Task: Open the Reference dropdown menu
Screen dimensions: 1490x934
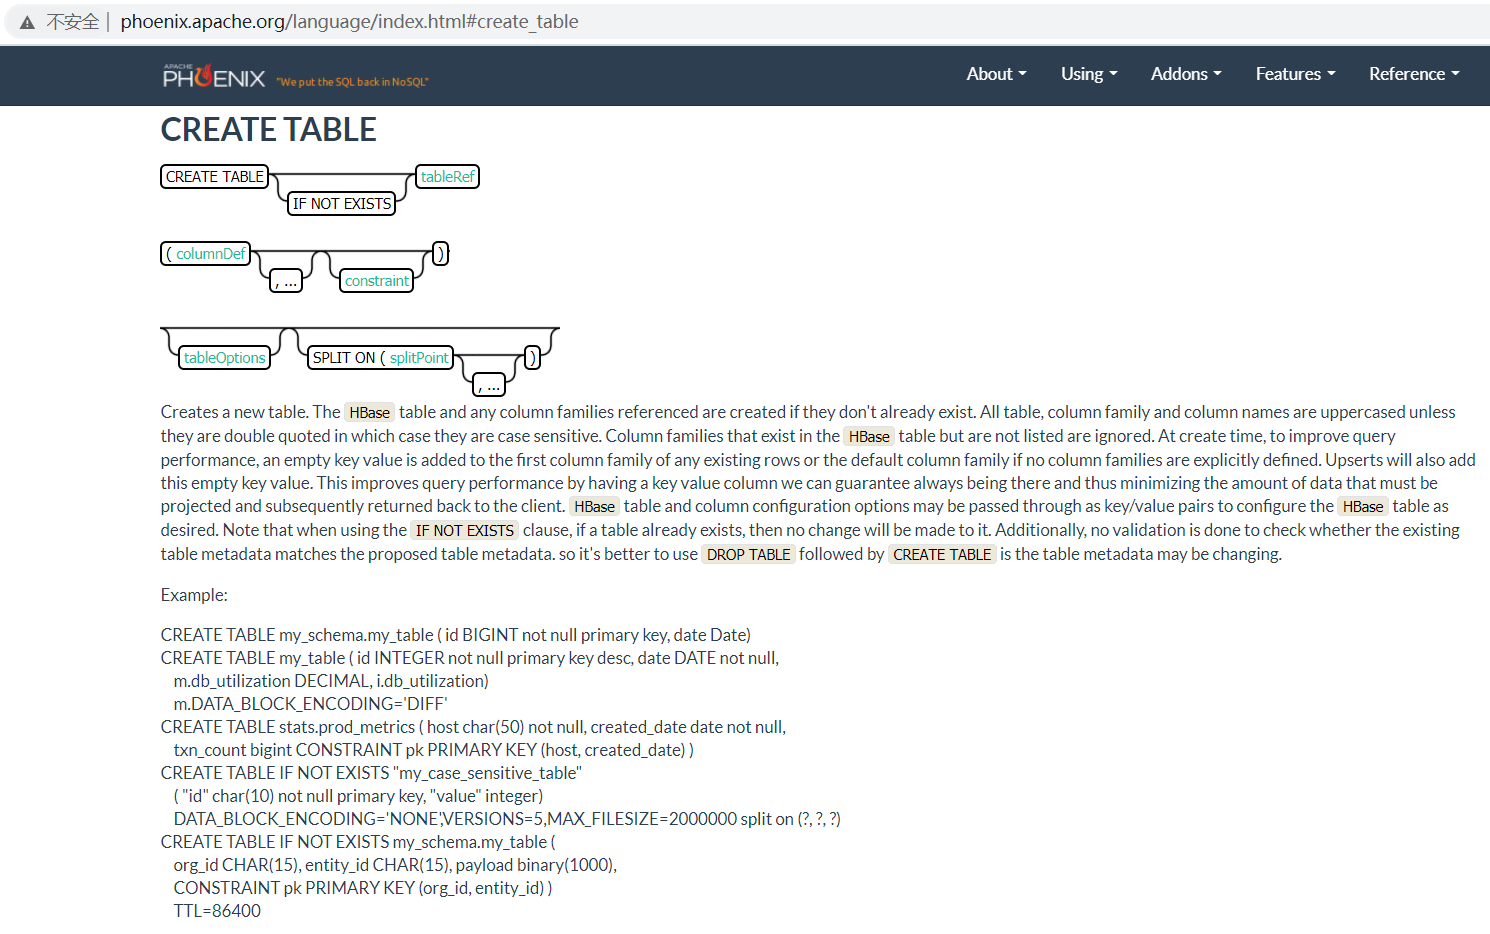Action: click(x=1414, y=74)
